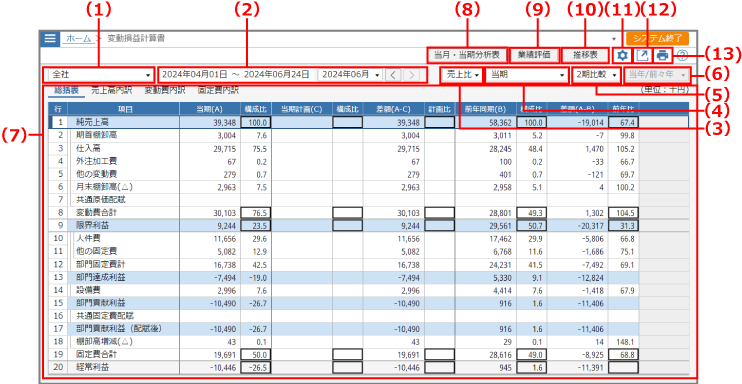This screenshot has height=384, width=742.
Task: Click the 業績評価 button
Action: (x=535, y=55)
